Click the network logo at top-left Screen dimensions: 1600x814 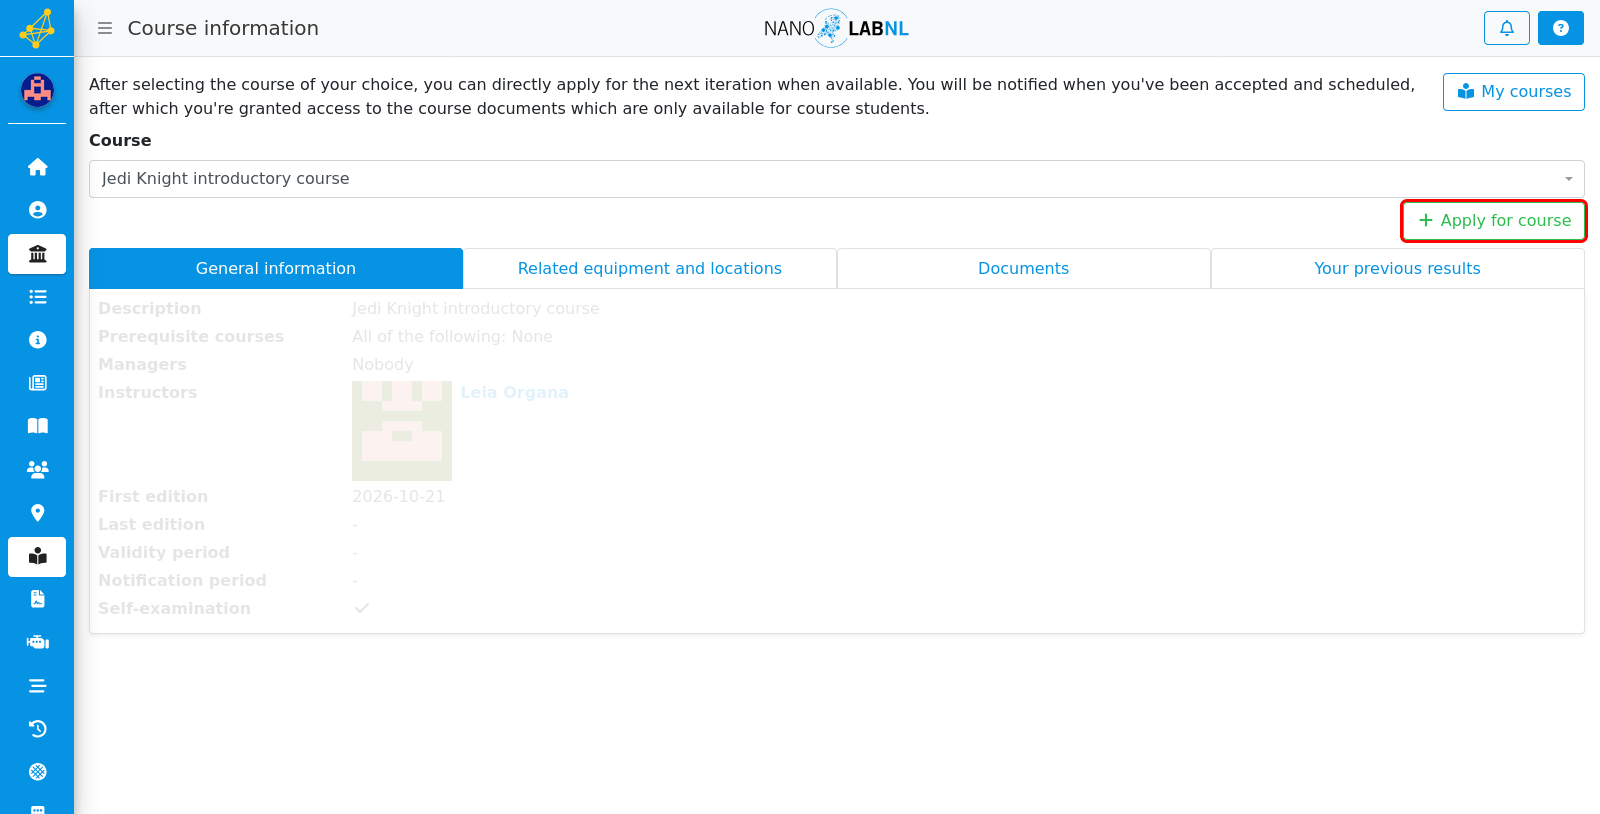37,28
